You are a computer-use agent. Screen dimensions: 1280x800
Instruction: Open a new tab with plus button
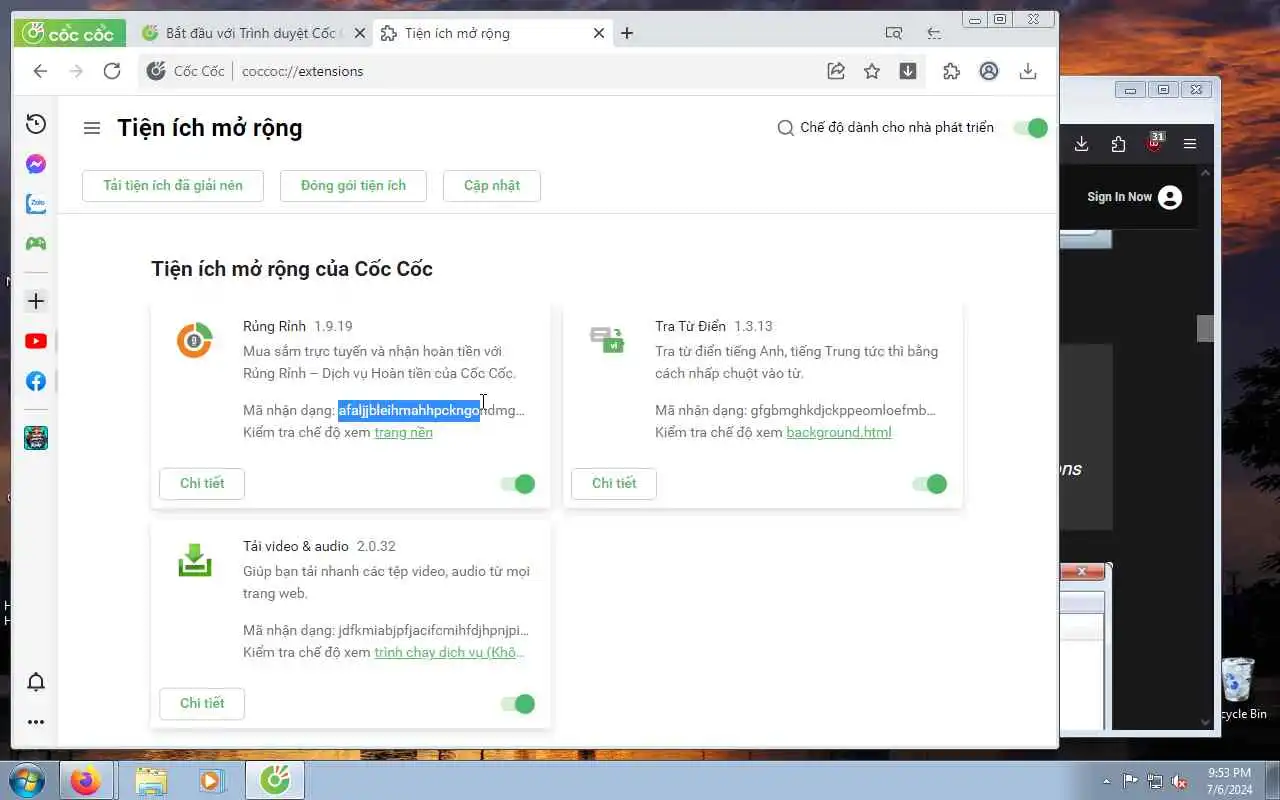pos(627,33)
